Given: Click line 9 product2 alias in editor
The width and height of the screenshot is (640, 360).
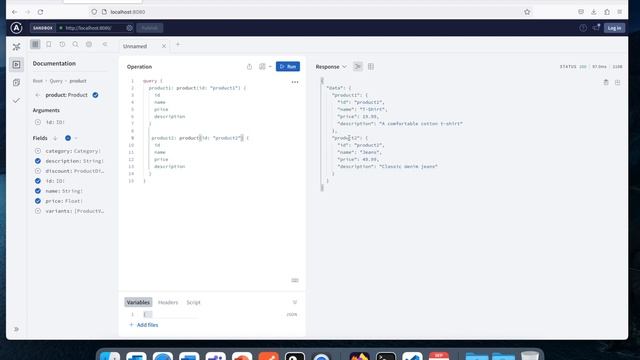Looking at the screenshot, I should 164,138.
